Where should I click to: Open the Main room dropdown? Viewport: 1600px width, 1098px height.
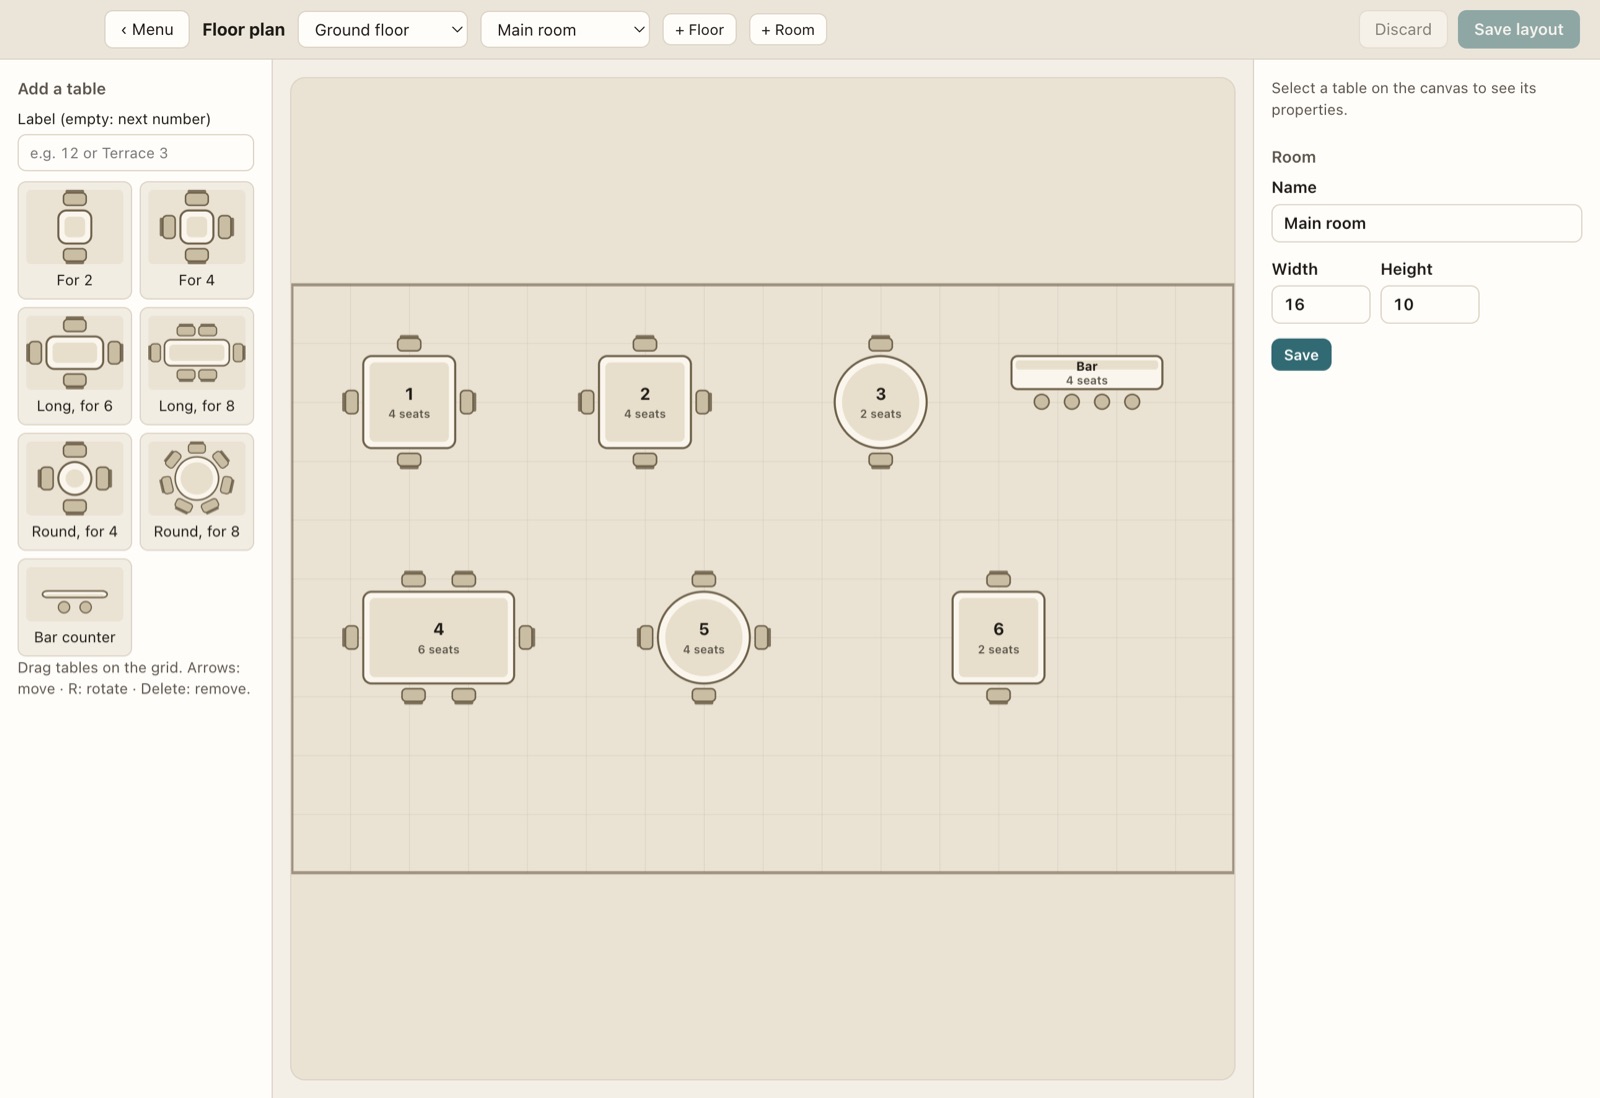565,30
